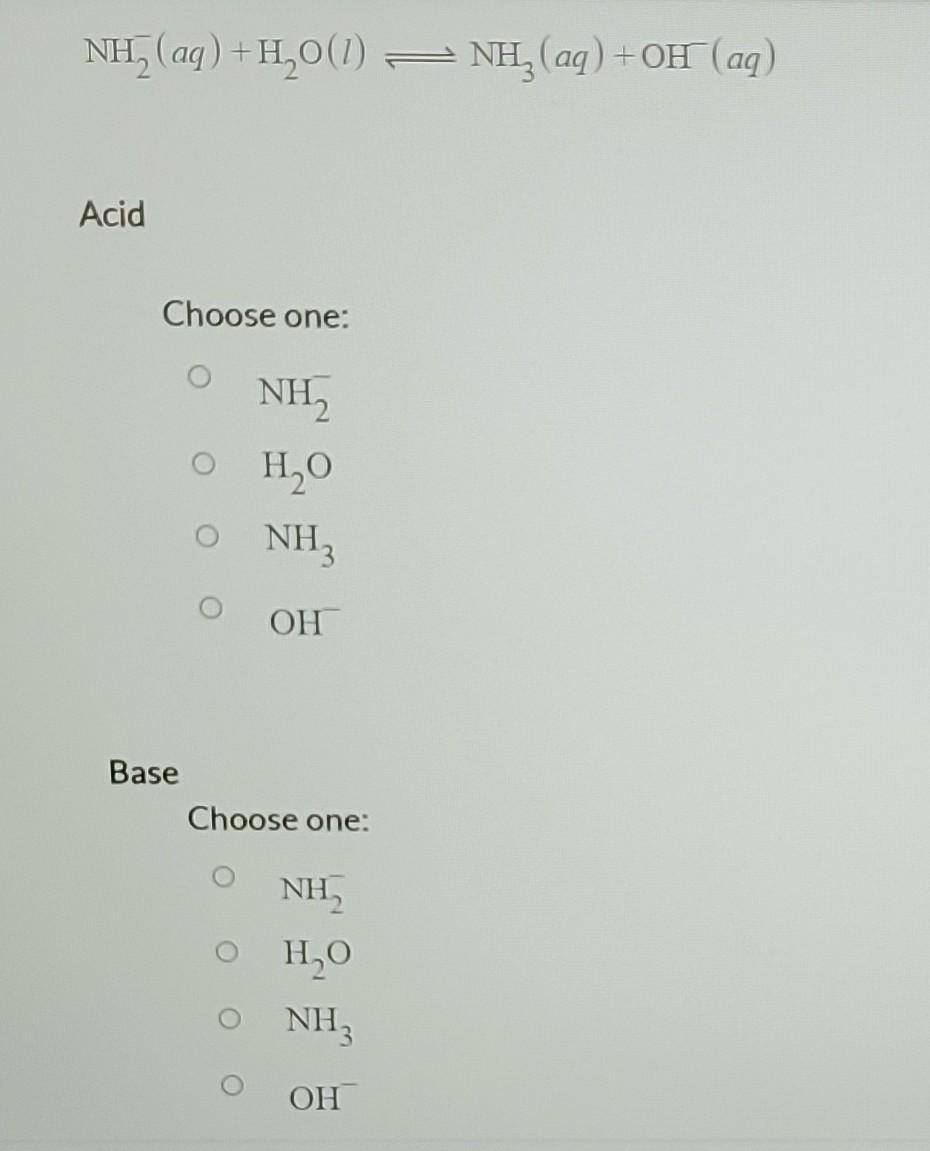Screen dimensions: 930x1151
Task: Select NH₂⁻ as the Acid answer
Action: (200, 375)
